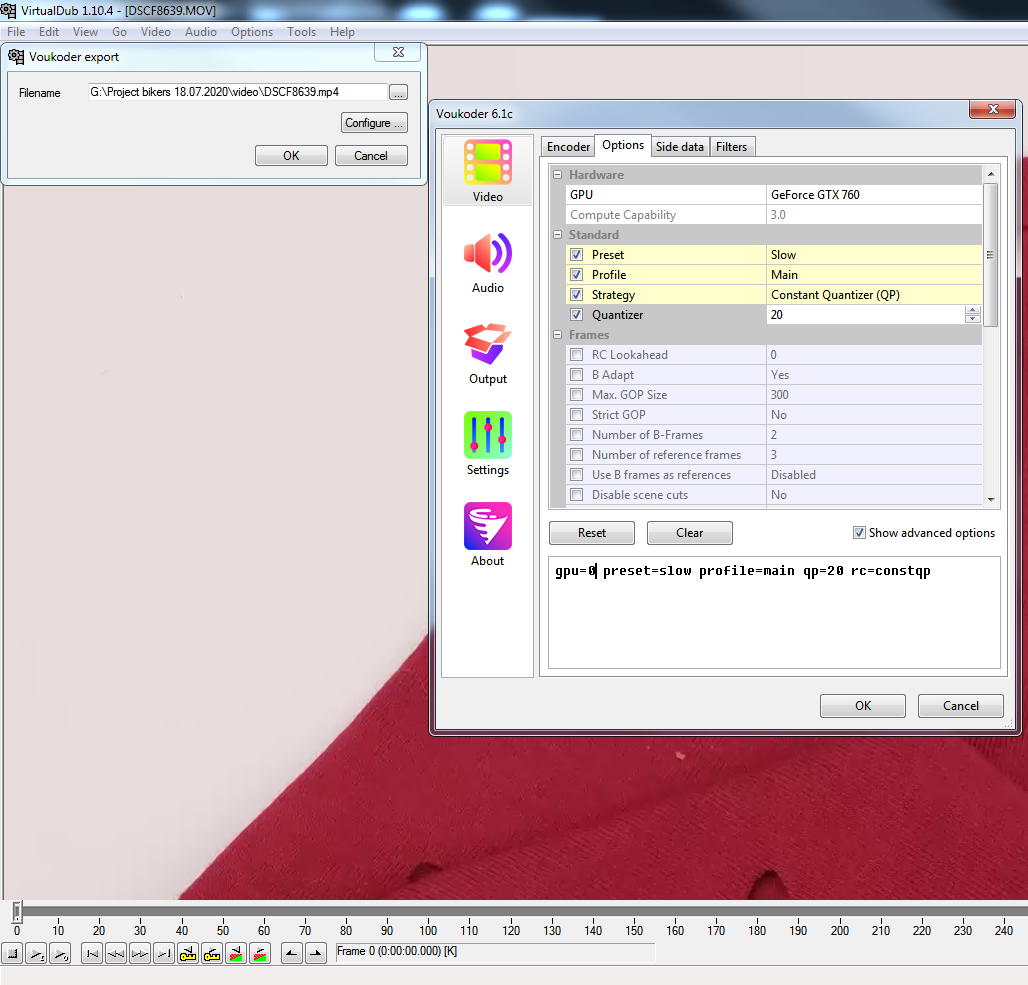Viewport: 1028px width, 985px height.
Task: Uncheck the Preset option checkbox
Action: pos(576,255)
